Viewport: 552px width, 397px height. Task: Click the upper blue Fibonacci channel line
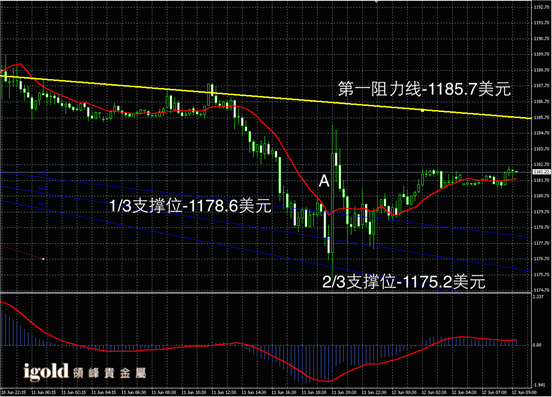pyautogui.click(x=266, y=204)
